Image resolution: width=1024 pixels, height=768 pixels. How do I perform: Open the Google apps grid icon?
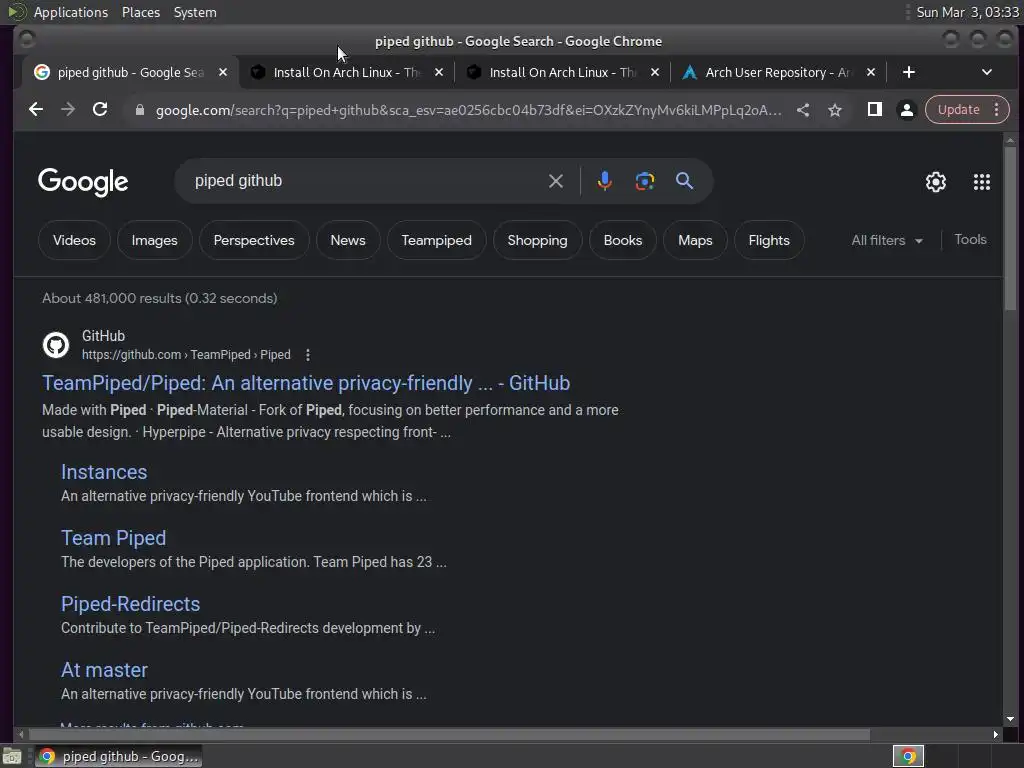tap(982, 182)
